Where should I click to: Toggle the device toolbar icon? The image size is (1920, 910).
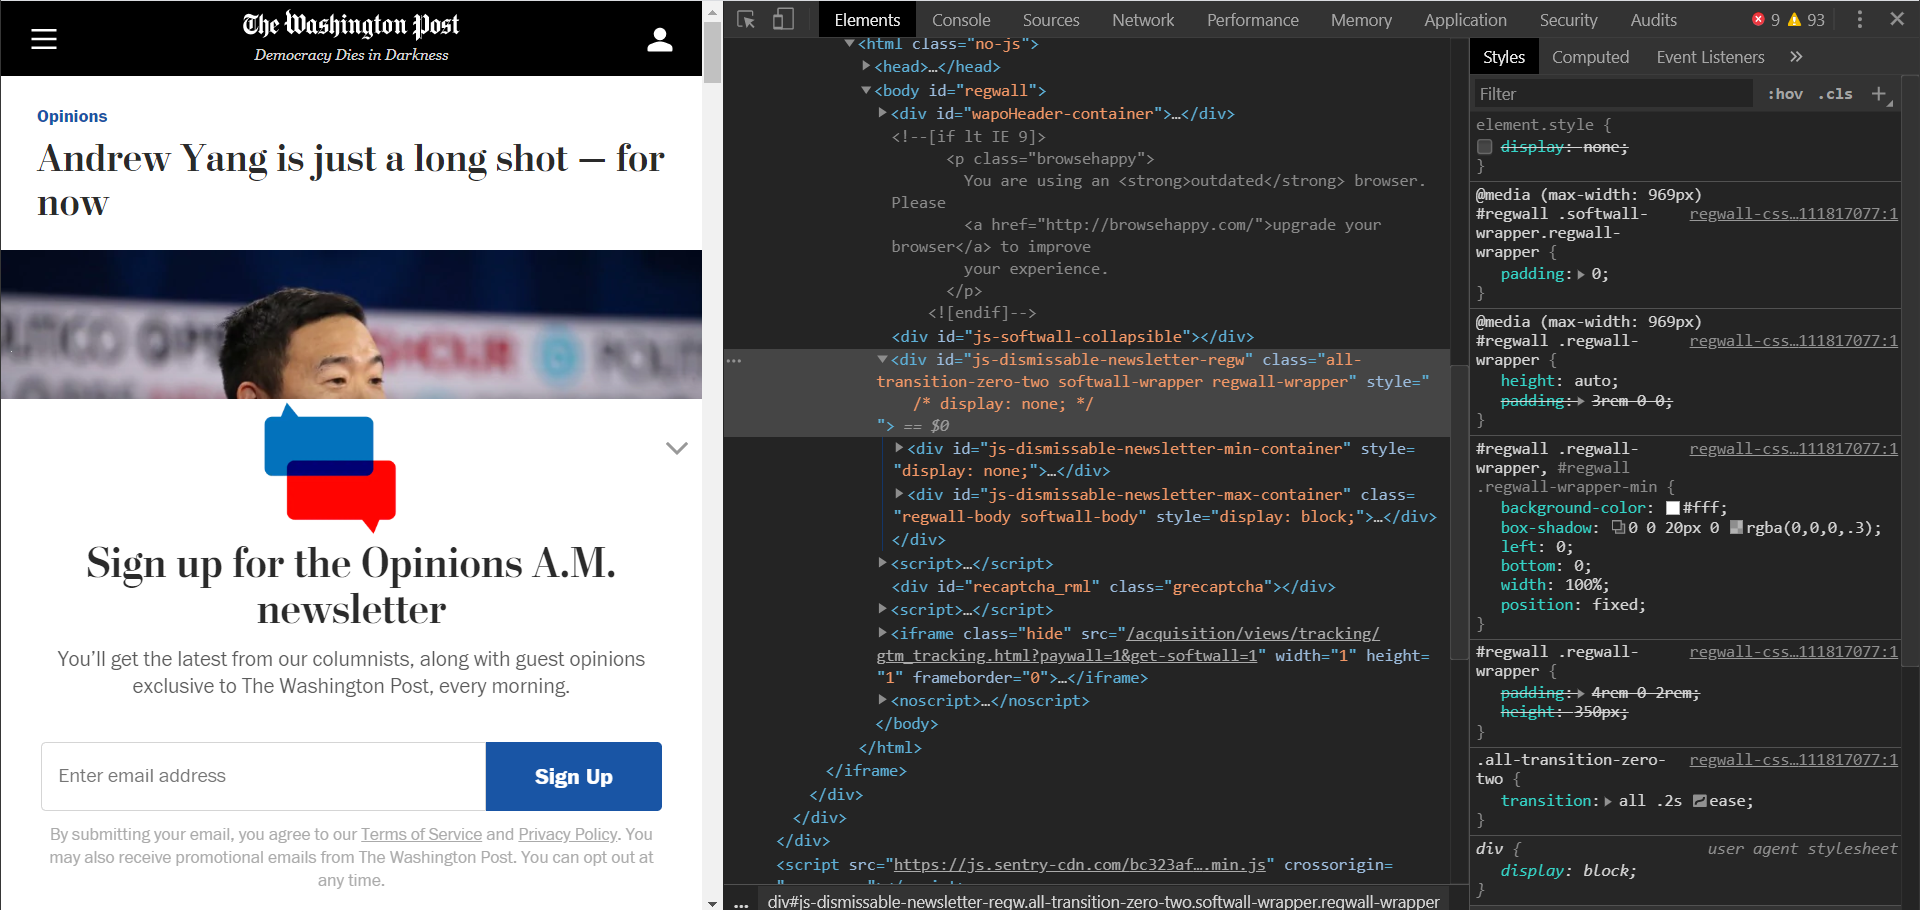point(783,20)
